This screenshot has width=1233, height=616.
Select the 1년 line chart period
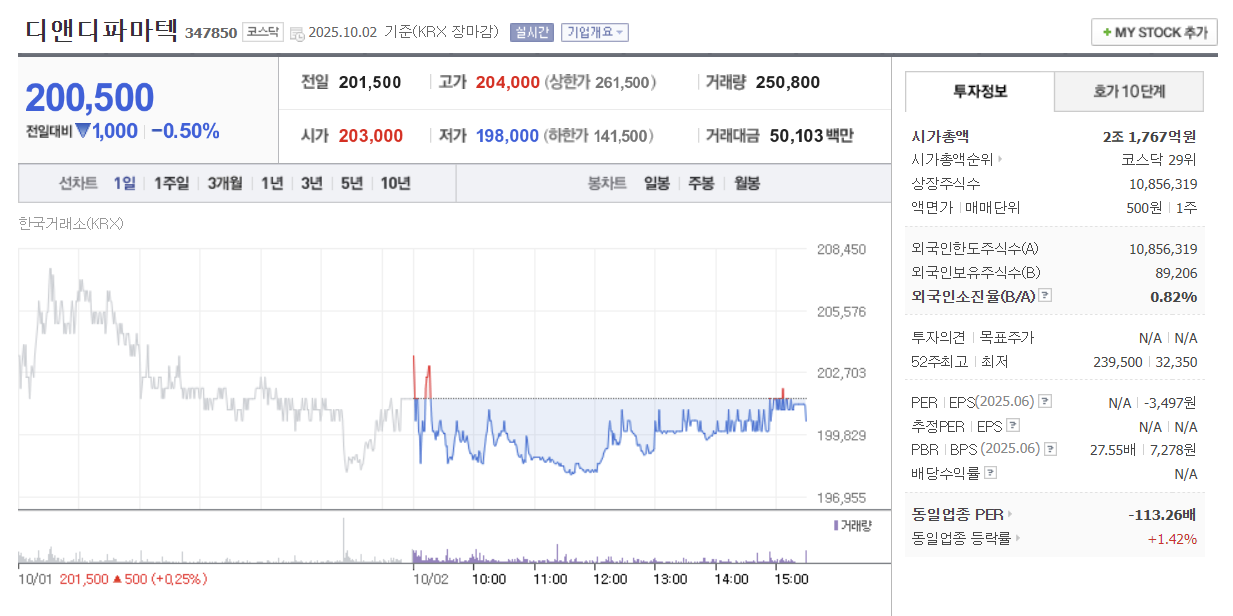coord(272,184)
